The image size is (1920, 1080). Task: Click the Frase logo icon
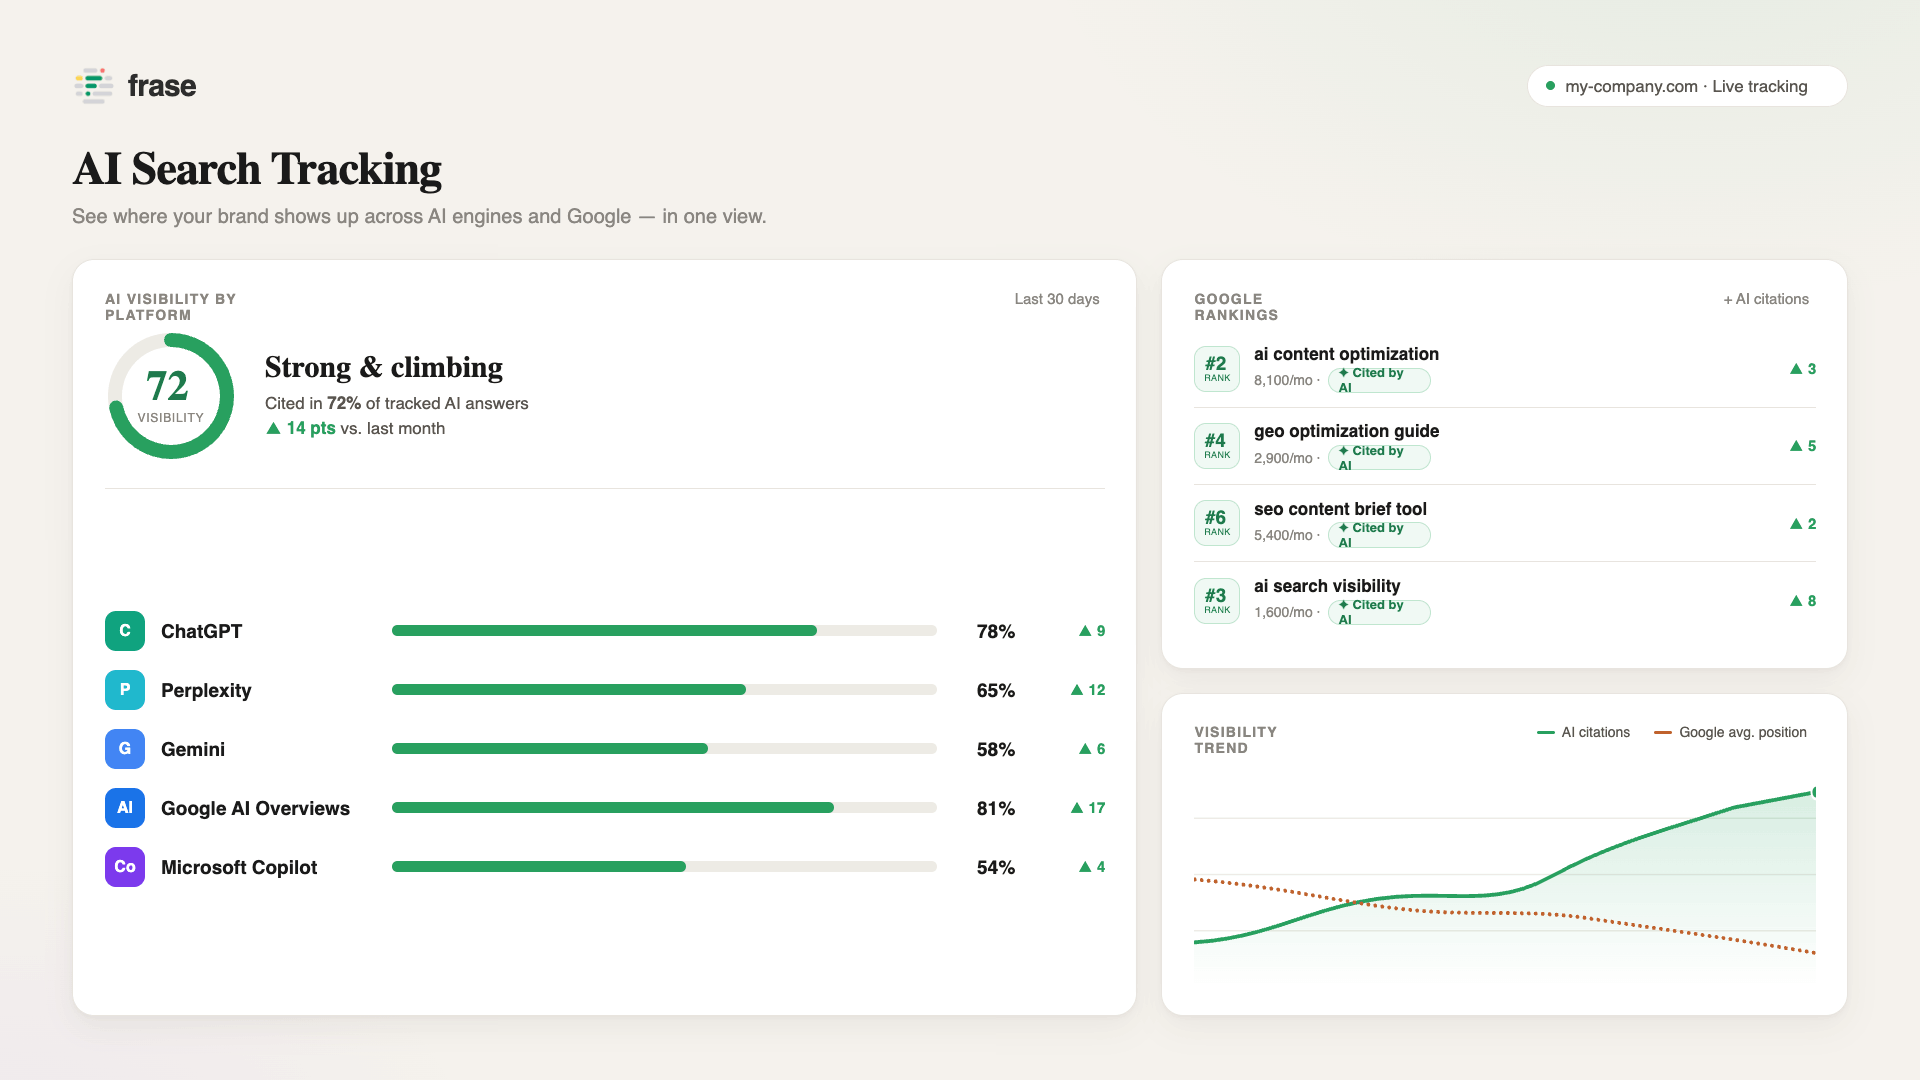[93, 86]
